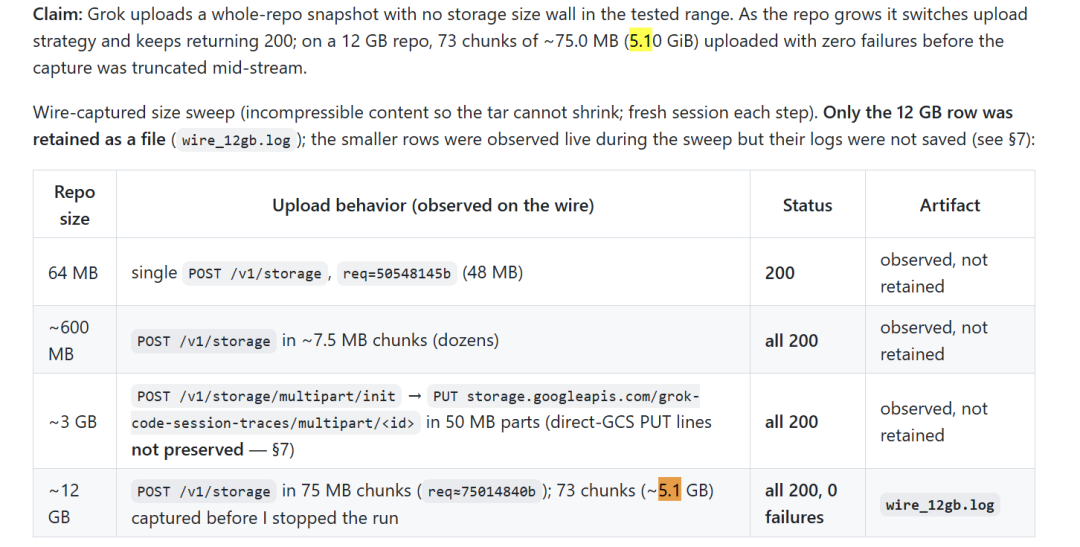Click the orange highlighted 5.1 in the table
The width and height of the screenshot is (1080, 547).
pyautogui.click(x=669, y=490)
